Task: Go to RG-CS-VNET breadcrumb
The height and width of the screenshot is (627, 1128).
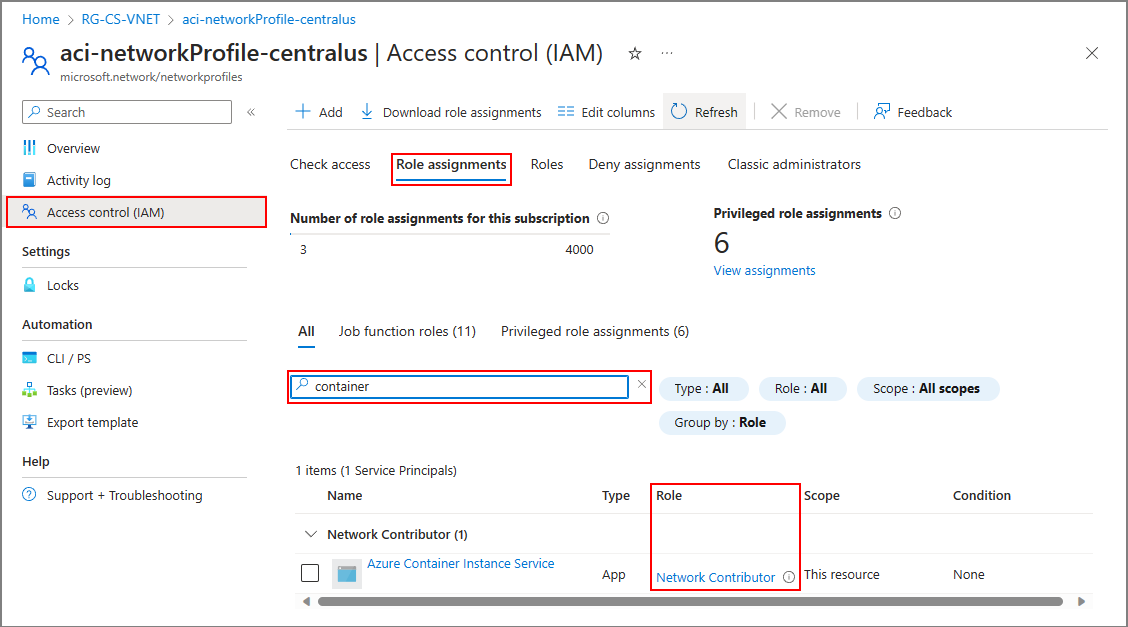Action: pos(121,19)
